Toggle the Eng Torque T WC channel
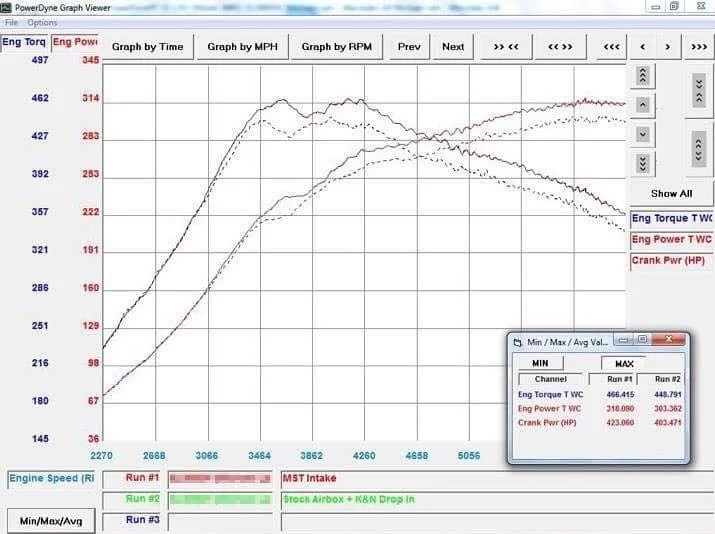The image size is (715, 534). (x=671, y=218)
